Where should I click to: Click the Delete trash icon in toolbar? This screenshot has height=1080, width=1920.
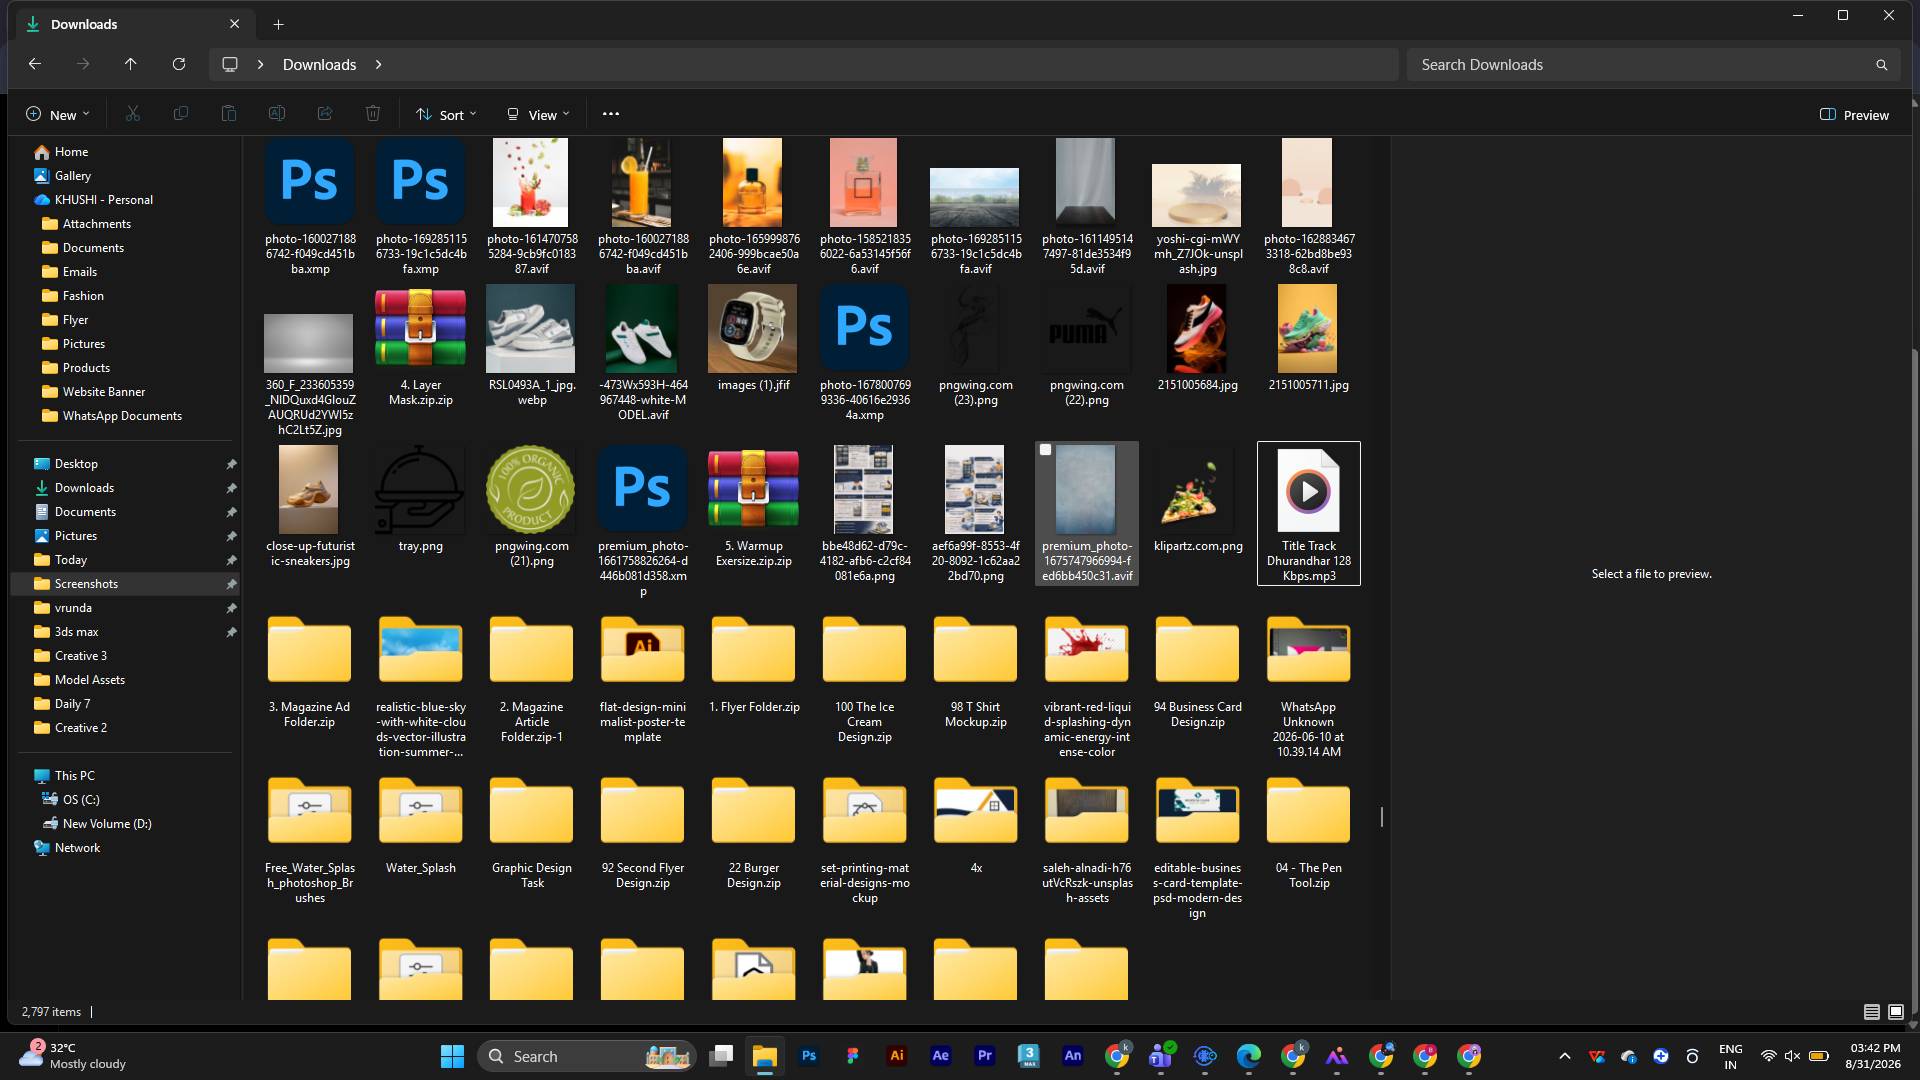pos(373,114)
